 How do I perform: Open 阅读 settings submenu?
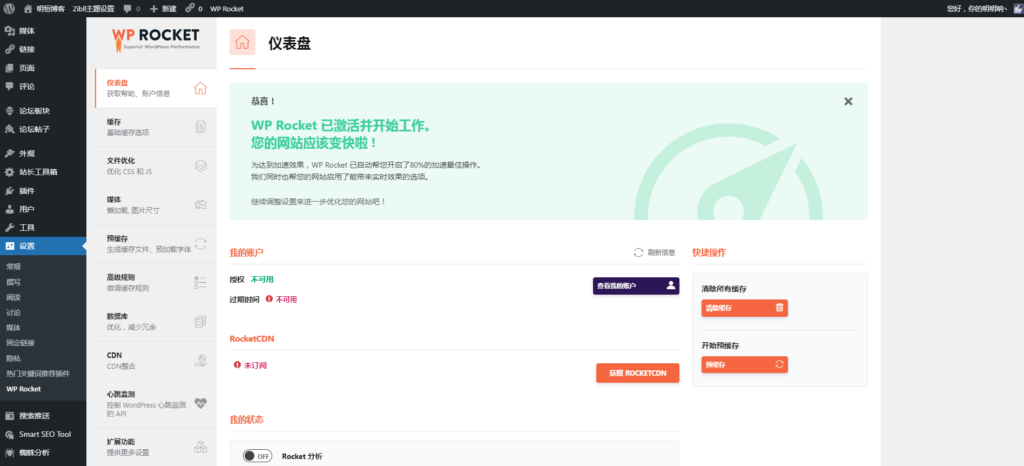14,297
